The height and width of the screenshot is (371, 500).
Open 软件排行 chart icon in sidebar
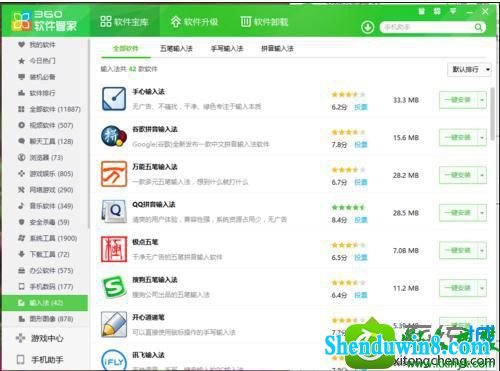[x=22, y=93]
